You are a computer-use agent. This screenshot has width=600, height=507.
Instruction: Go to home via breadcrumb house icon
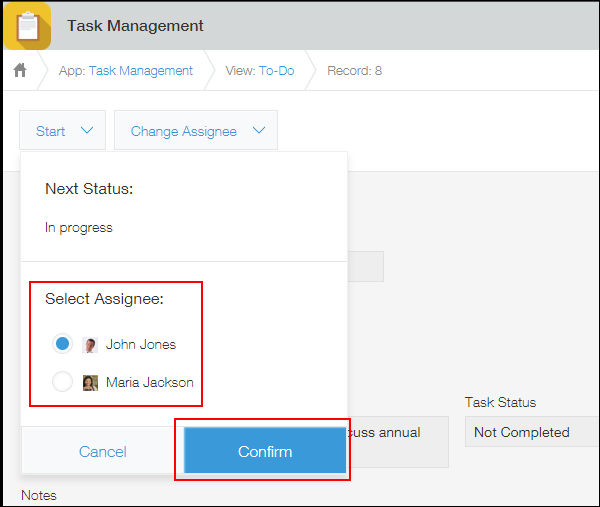coord(19,71)
